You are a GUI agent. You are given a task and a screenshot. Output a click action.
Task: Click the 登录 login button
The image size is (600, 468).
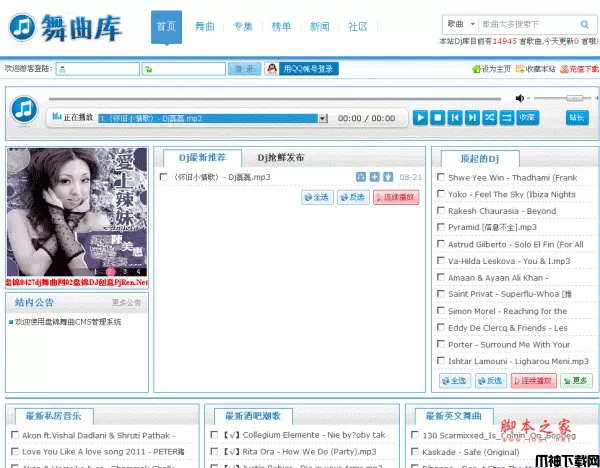coord(242,69)
